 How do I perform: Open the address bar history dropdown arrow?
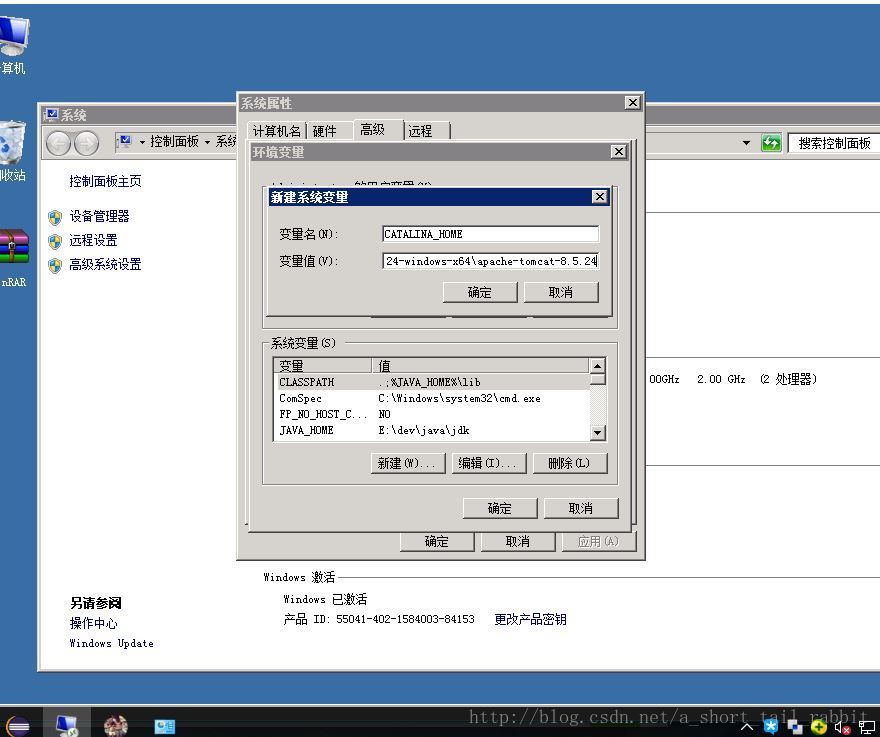pos(746,143)
